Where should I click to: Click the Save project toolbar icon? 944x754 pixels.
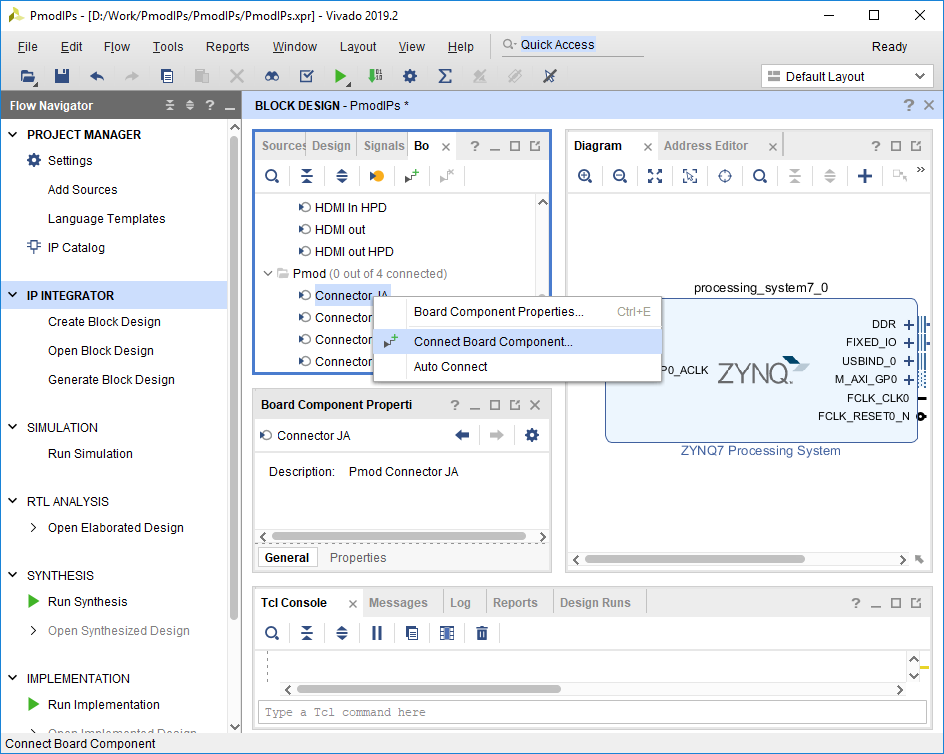[61, 76]
